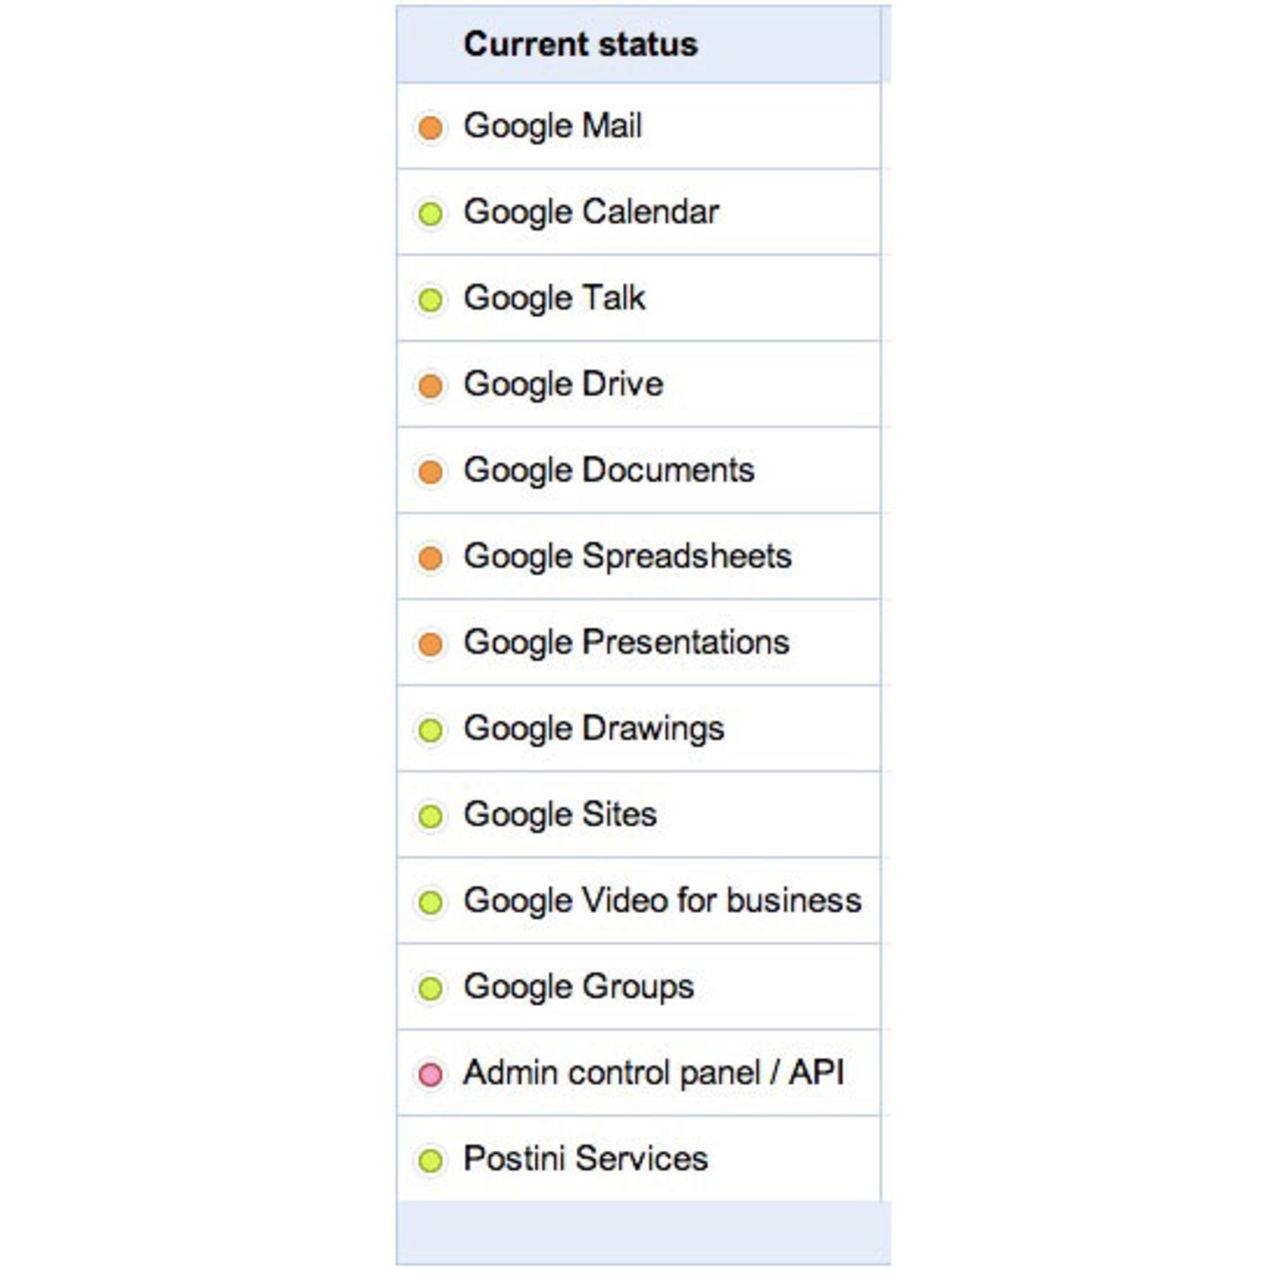Open the Postini Services status entry
Viewport: 1280px width, 1275px height.
pyautogui.click(x=584, y=1159)
